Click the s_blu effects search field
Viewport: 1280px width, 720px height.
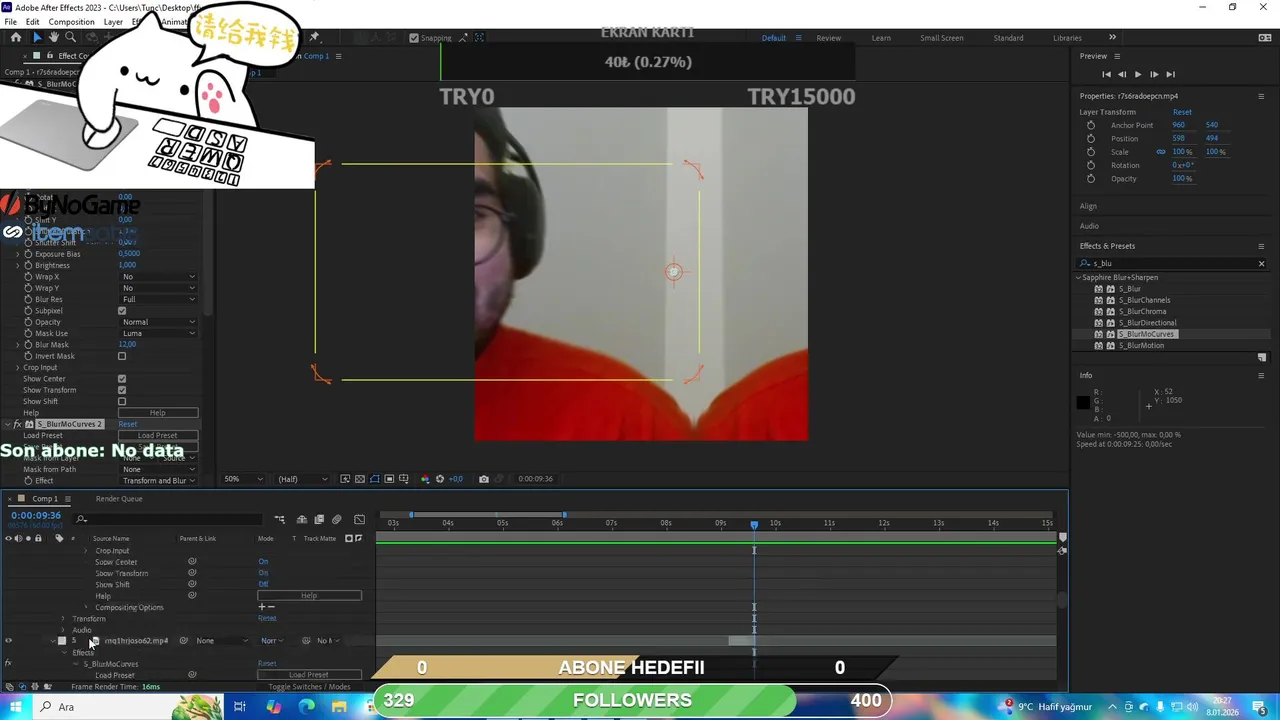point(1170,264)
